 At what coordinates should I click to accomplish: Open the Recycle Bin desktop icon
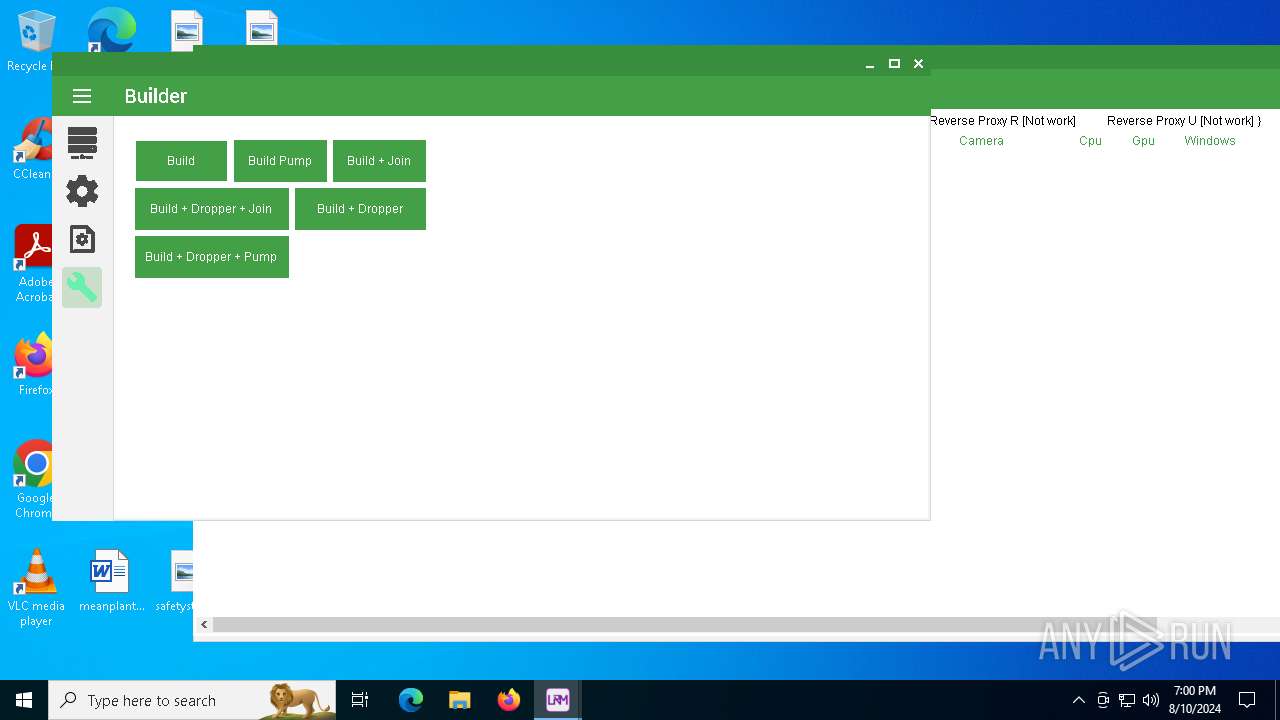(x=30, y=42)
